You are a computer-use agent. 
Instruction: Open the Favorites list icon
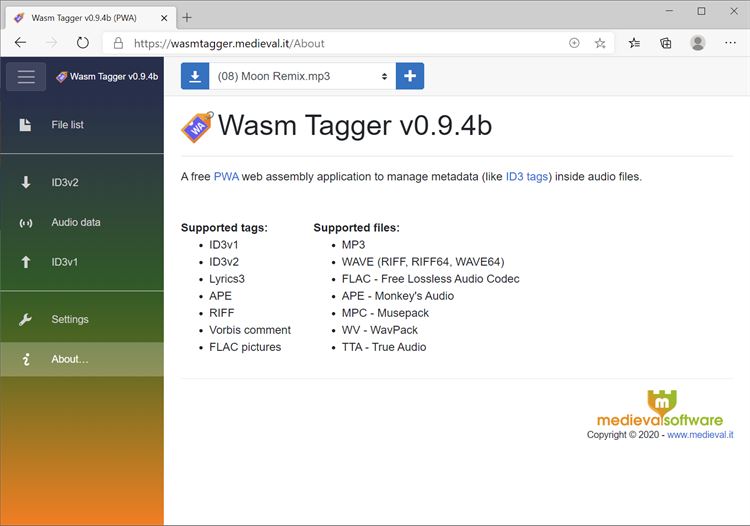point(634,44)
